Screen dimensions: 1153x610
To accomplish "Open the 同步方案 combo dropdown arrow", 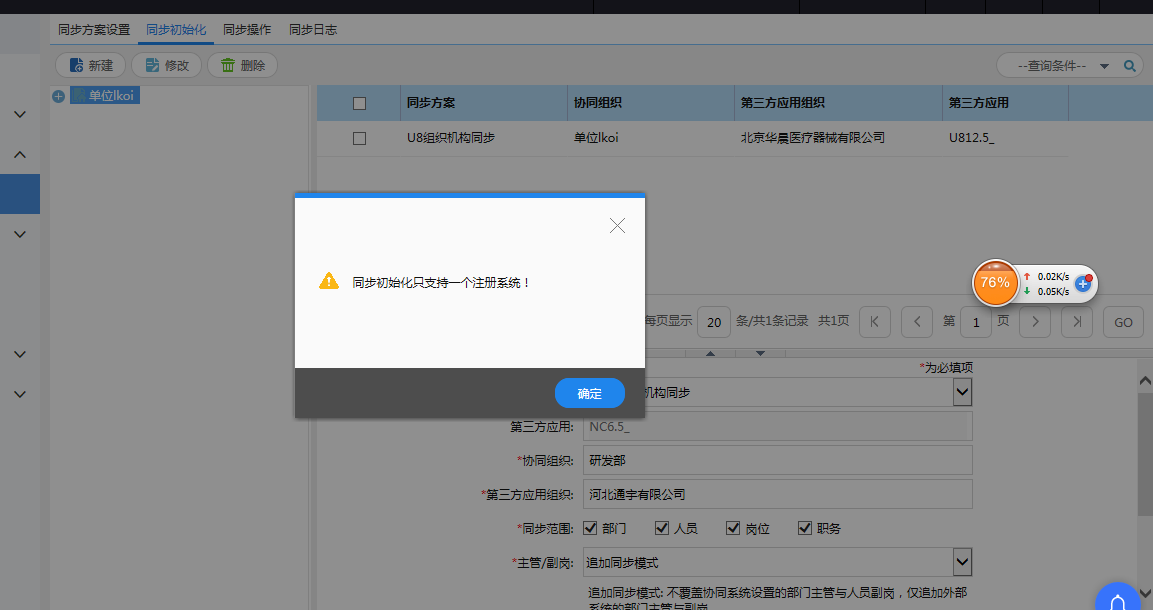I will 963,392.
